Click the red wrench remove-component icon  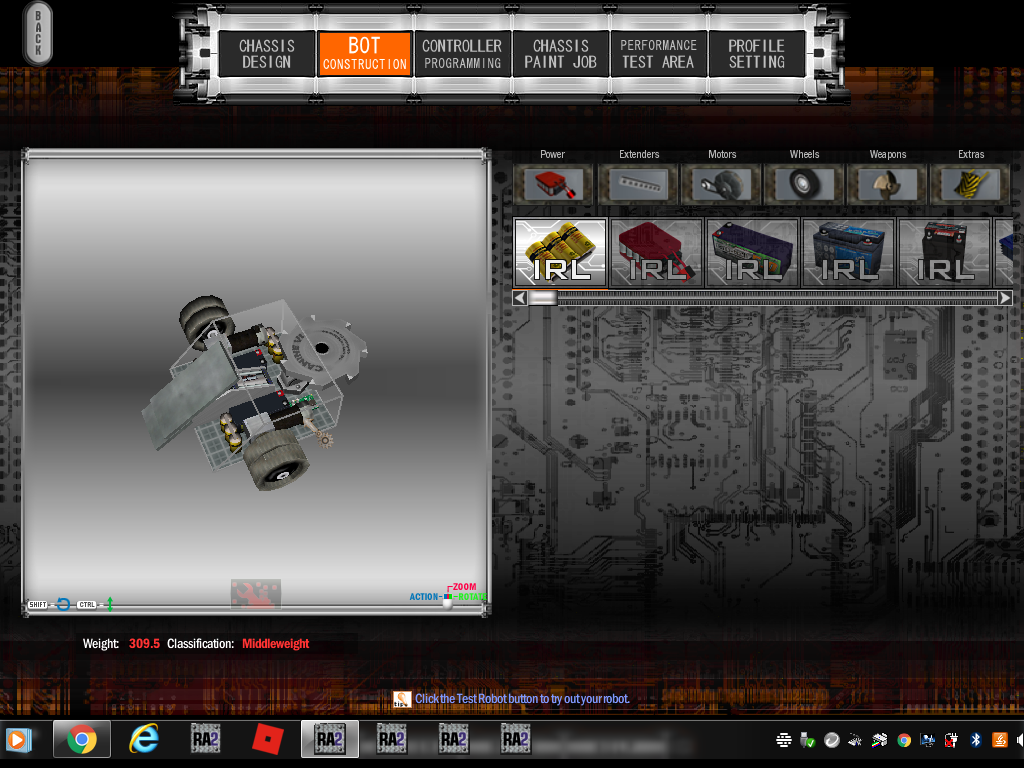[255, 594]
